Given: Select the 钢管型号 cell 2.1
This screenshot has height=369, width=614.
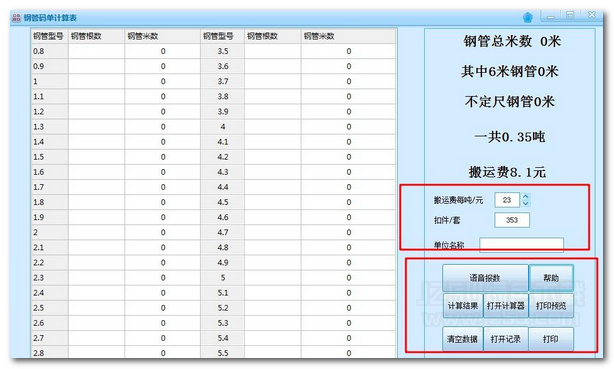Looking at the screenshot, I should pyautogui.click(x=49, y=248).
